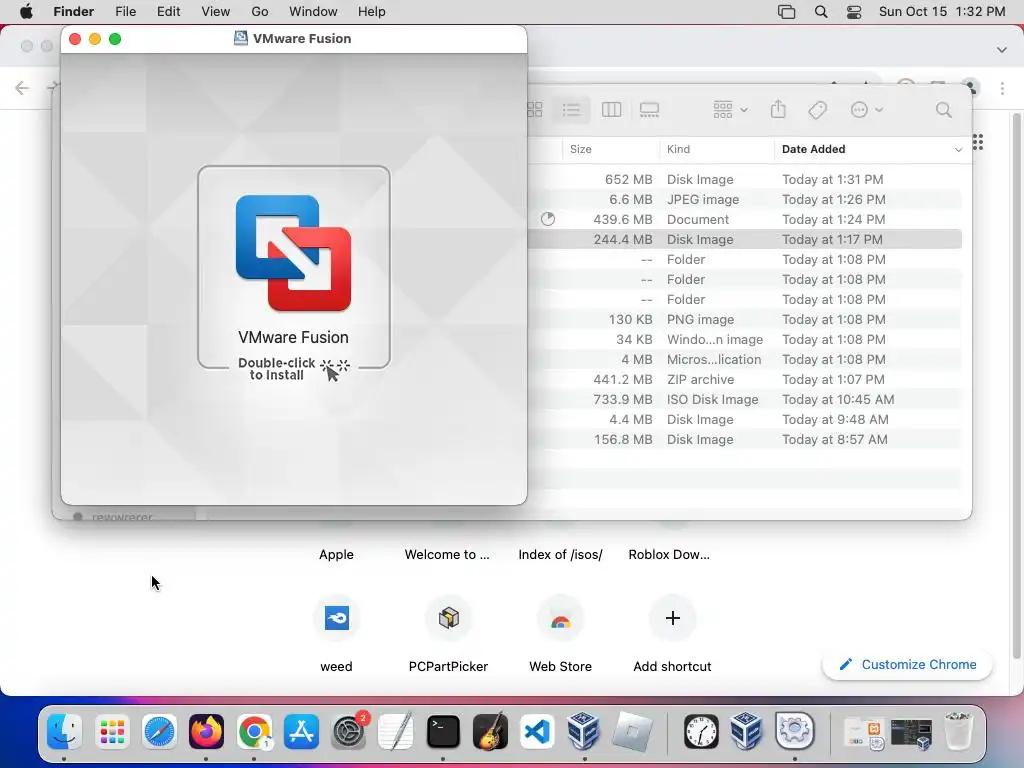Open Google Chrome from the Dock

pos(254,731)
